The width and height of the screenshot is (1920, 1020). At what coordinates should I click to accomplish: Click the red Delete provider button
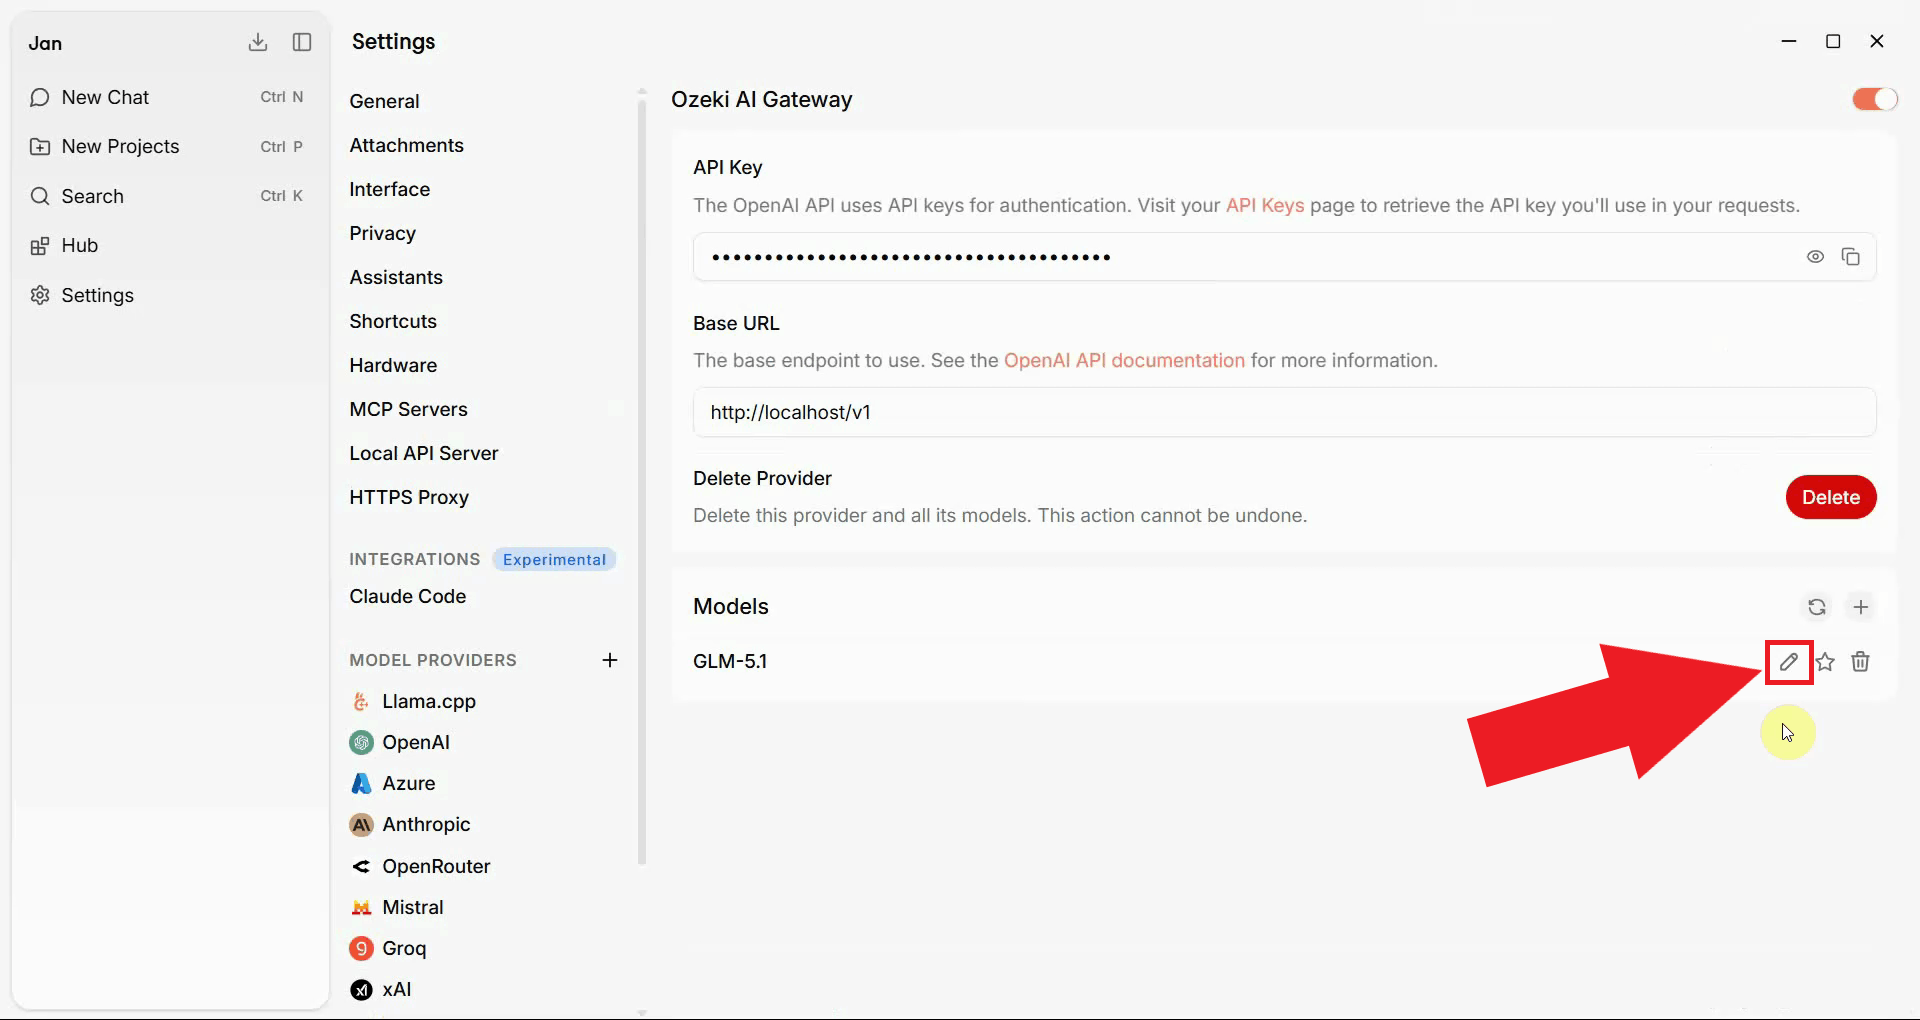[x=1830, y=497]
